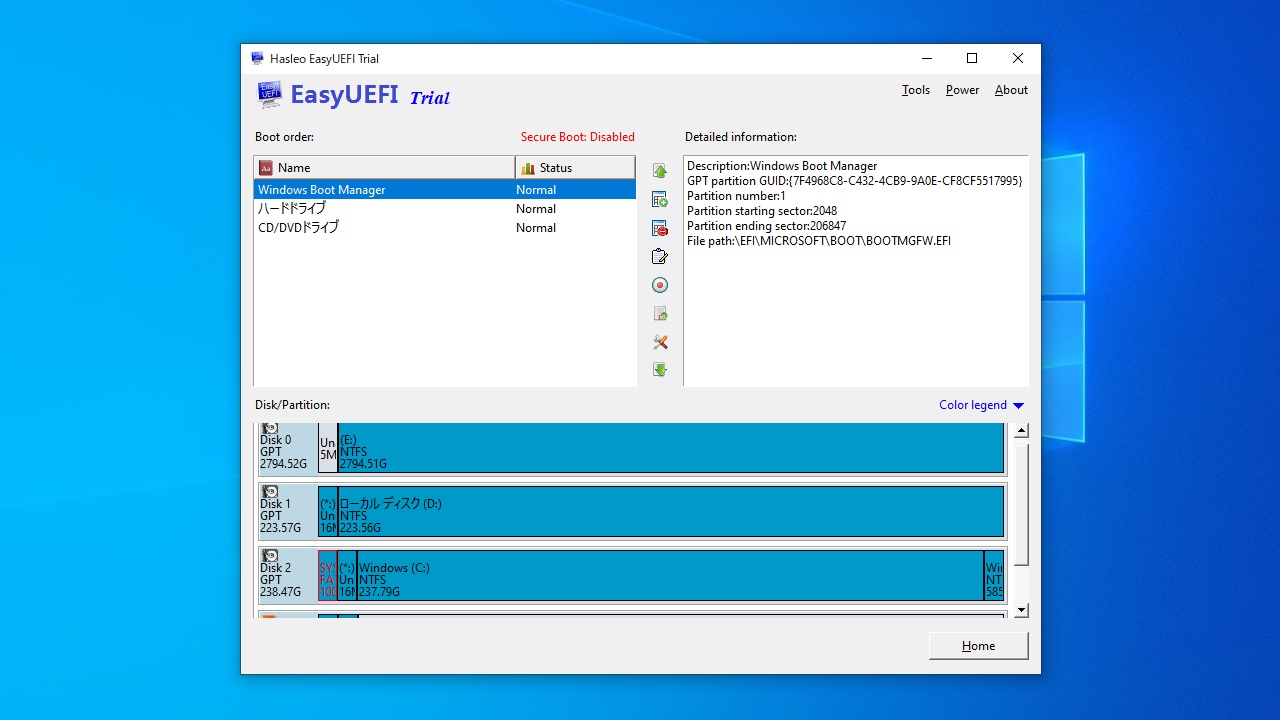Click the red circle one-time boot icon
The width and height of the screenshot is (1280, 720).
tap(659, 285)
